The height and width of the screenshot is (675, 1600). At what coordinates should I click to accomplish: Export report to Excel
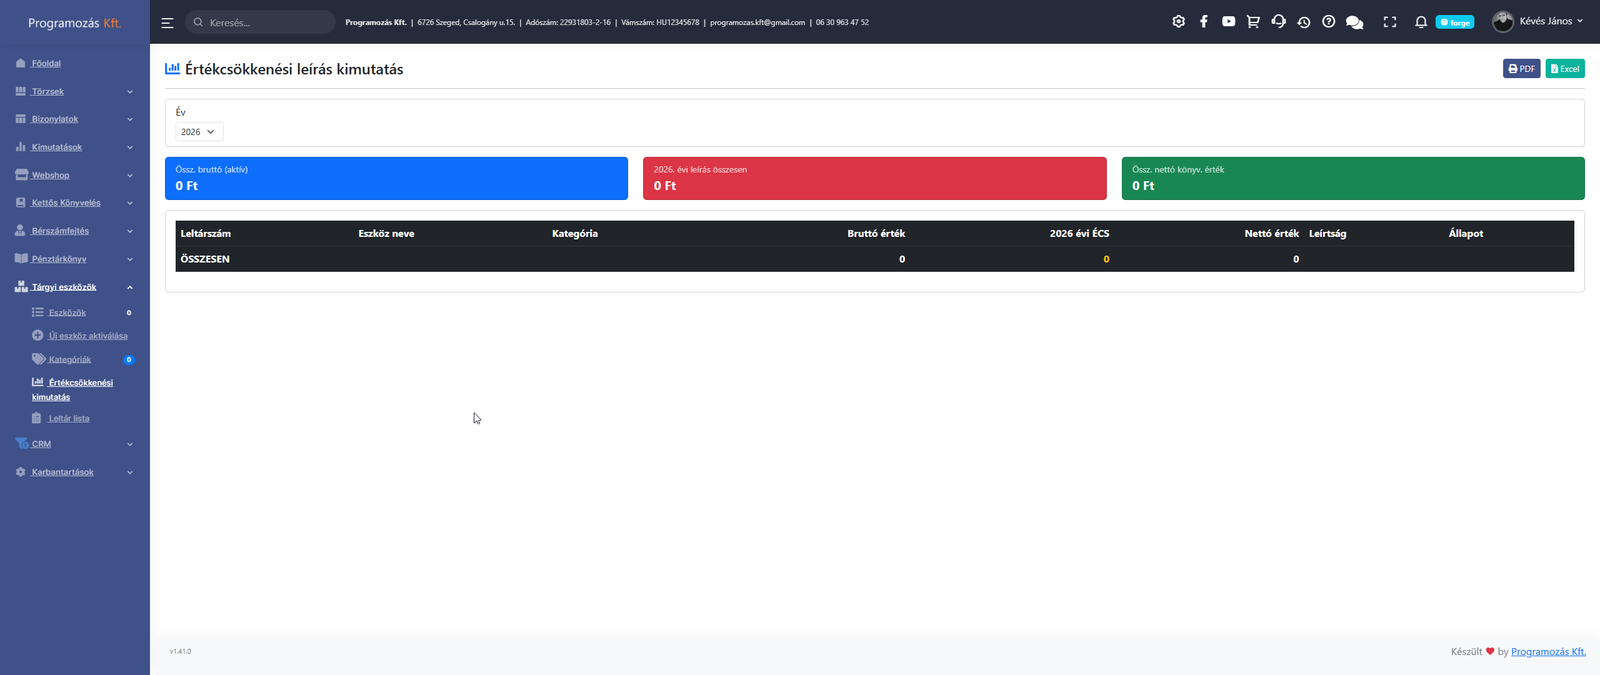coord(1565,68)
